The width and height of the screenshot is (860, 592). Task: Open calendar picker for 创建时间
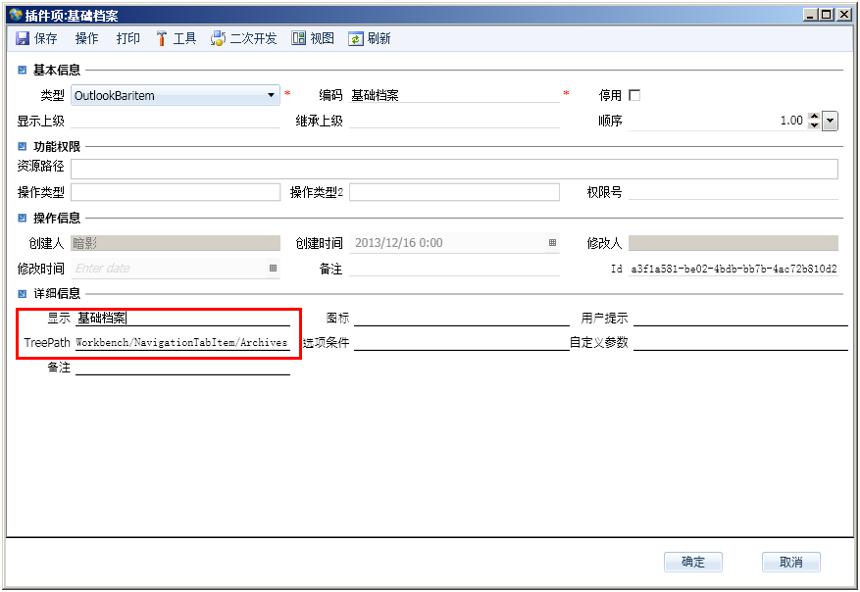tap(552, 243)
